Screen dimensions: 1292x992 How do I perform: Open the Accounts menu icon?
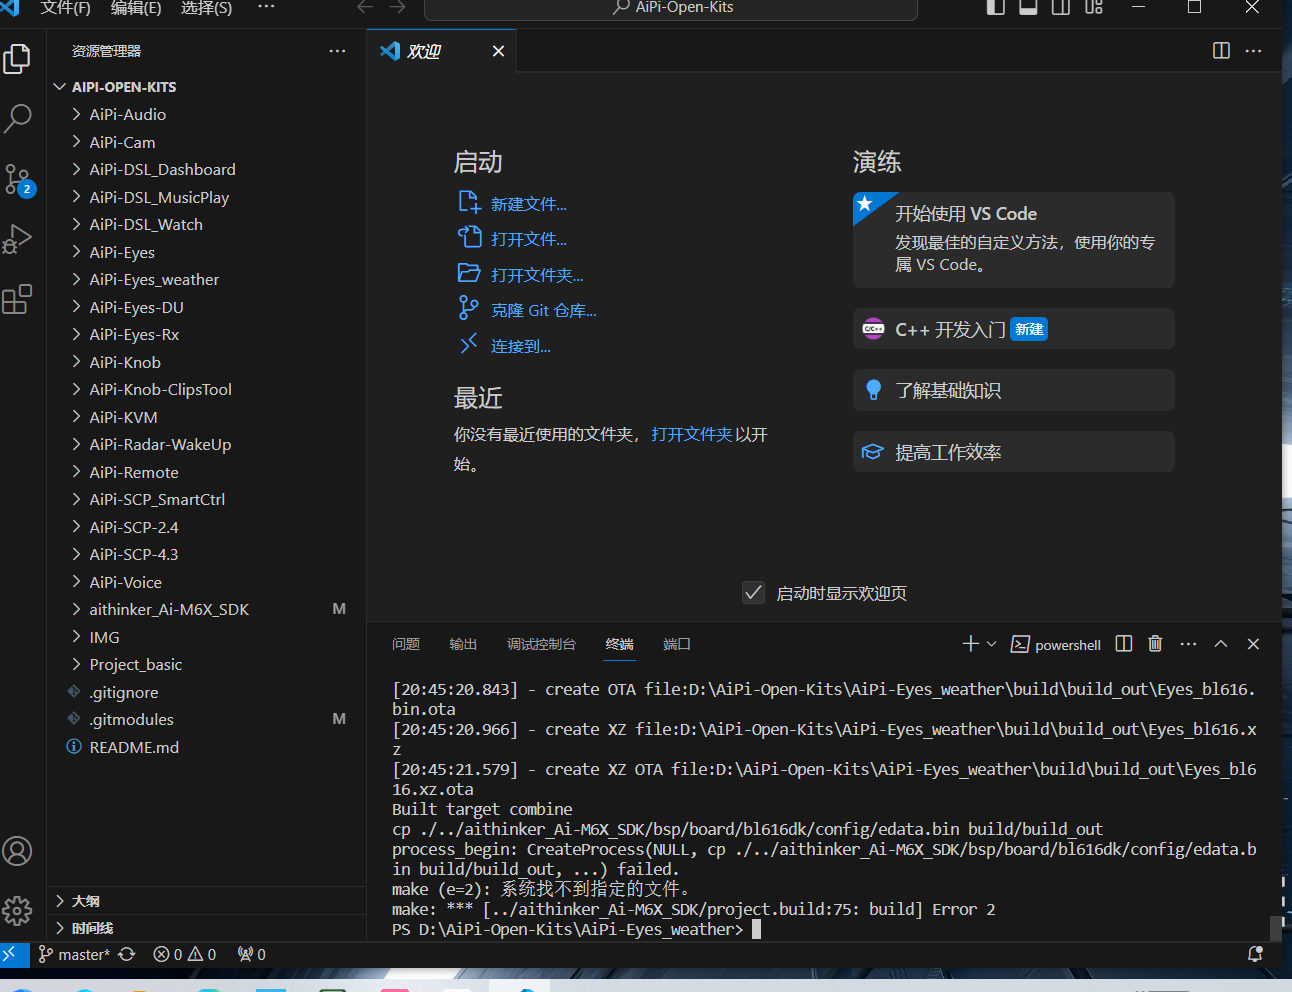click(17, 851)
